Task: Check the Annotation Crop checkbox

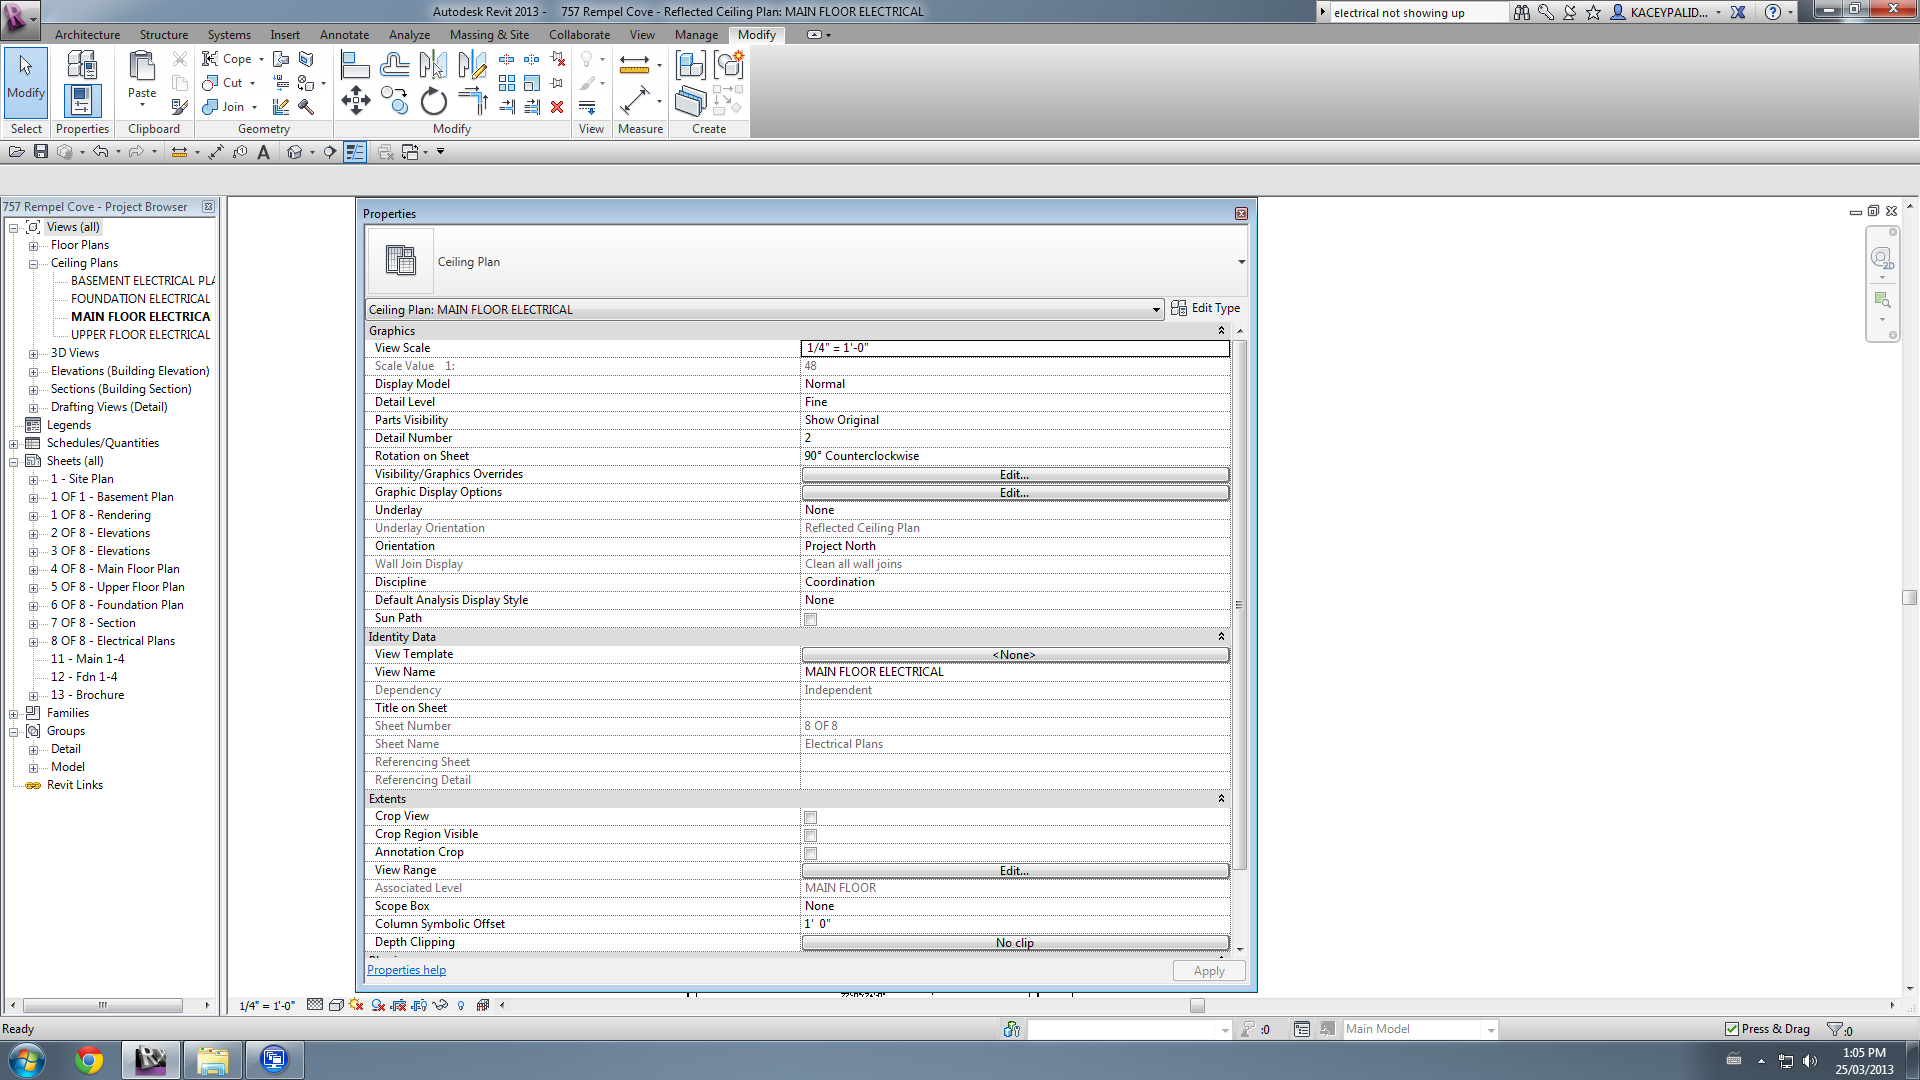Action: (811, 854)
